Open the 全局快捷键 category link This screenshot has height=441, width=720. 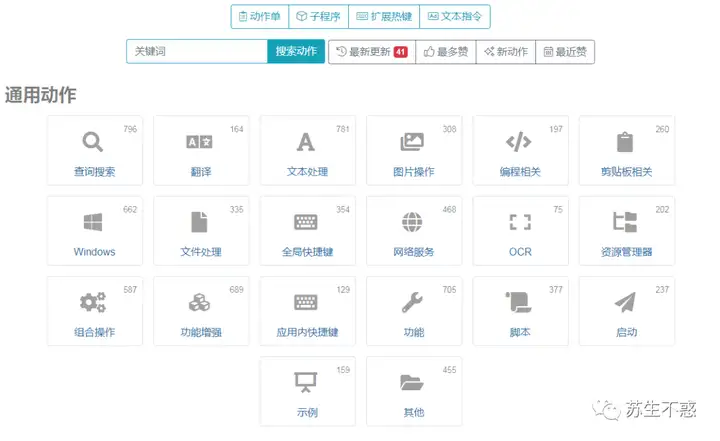click(x=308, y=252)
